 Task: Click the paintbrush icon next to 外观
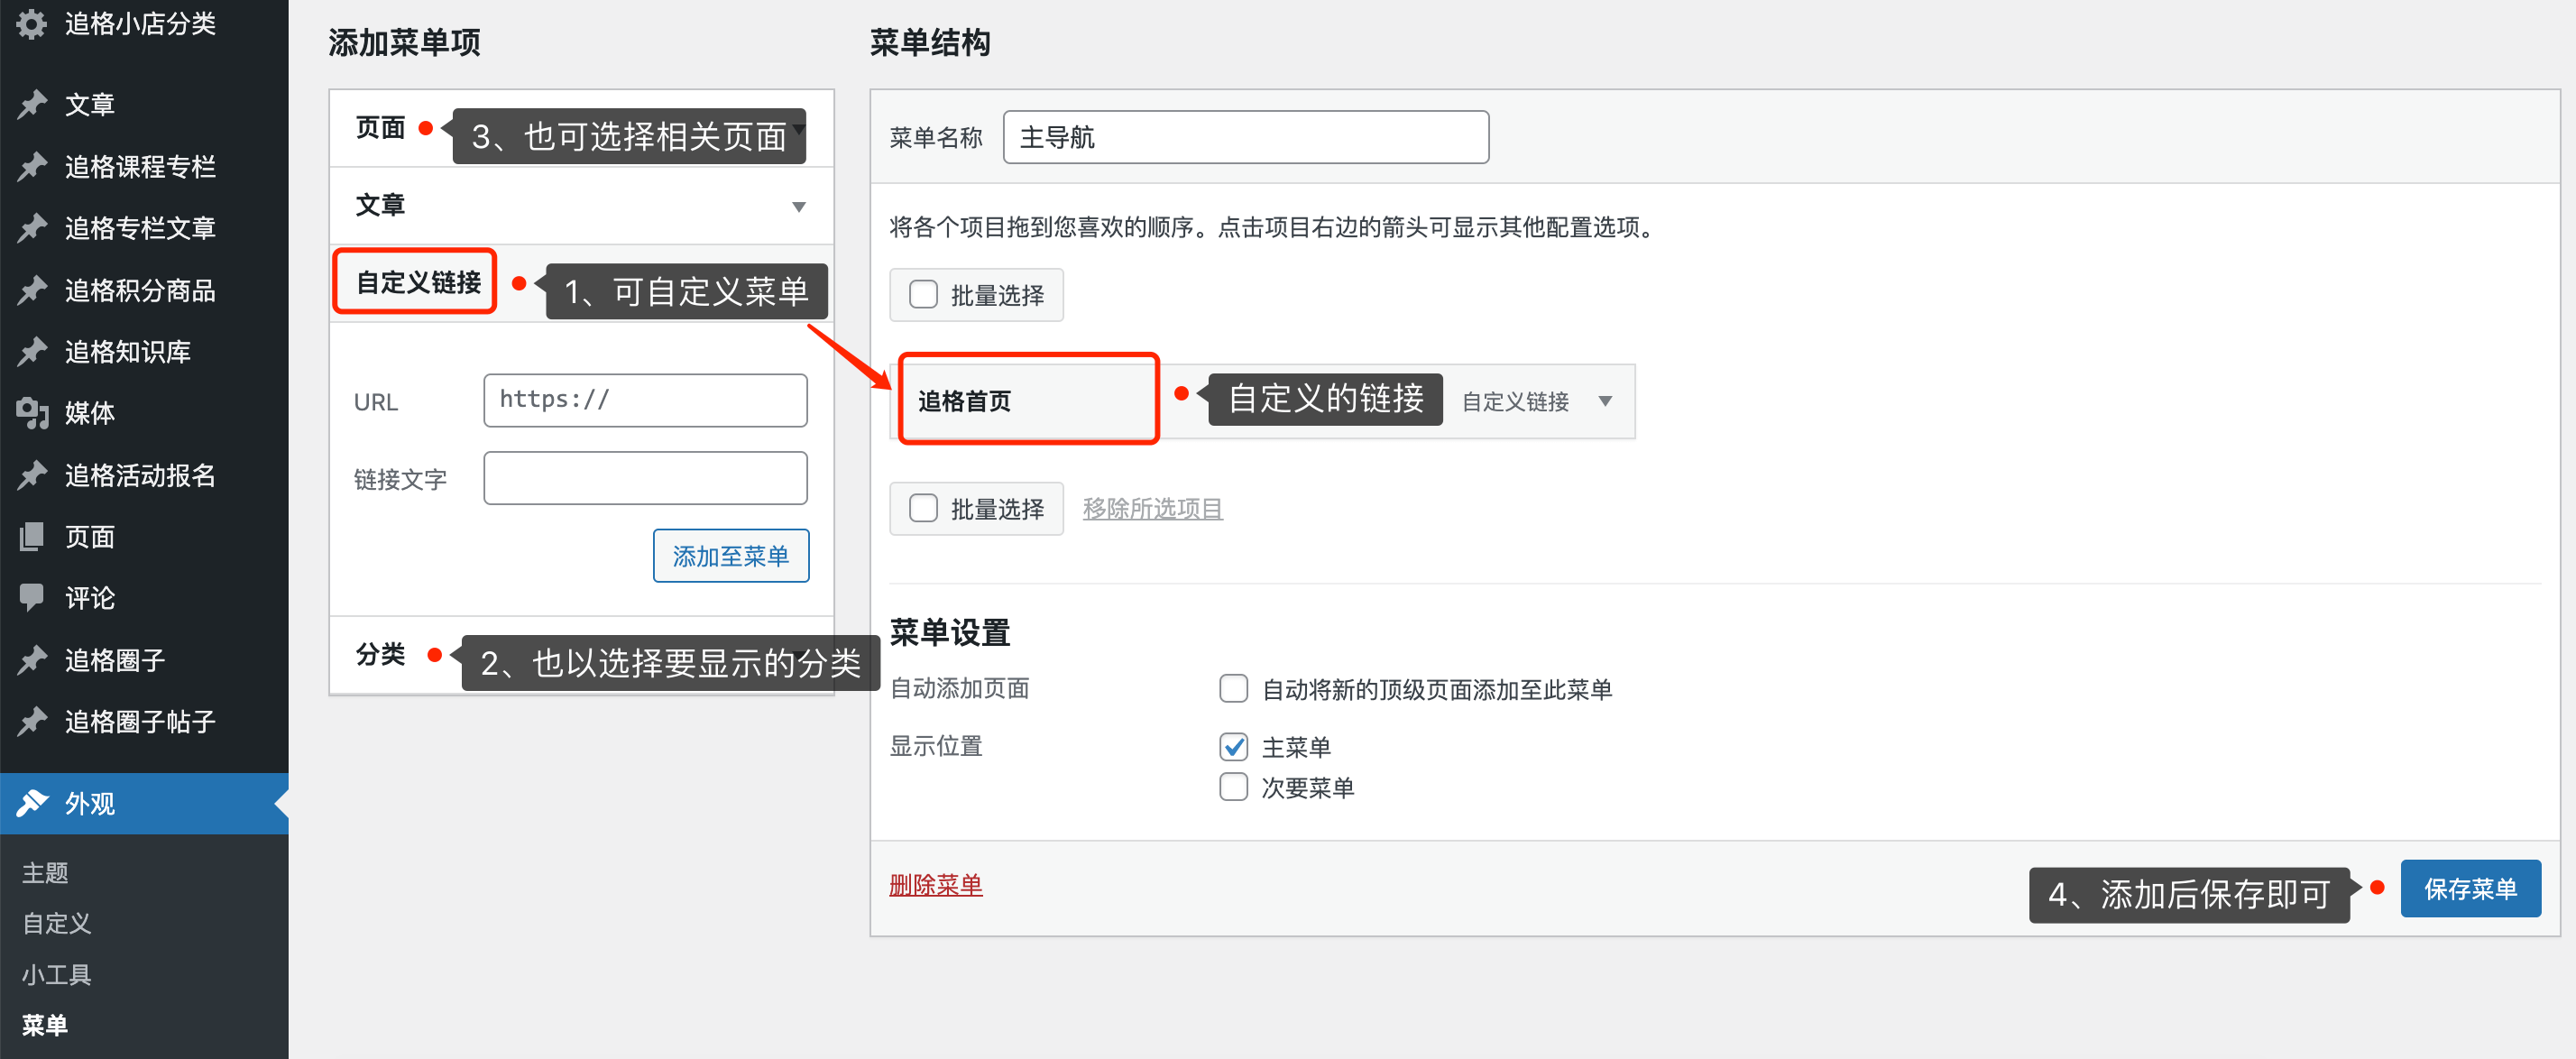[32, 803]
